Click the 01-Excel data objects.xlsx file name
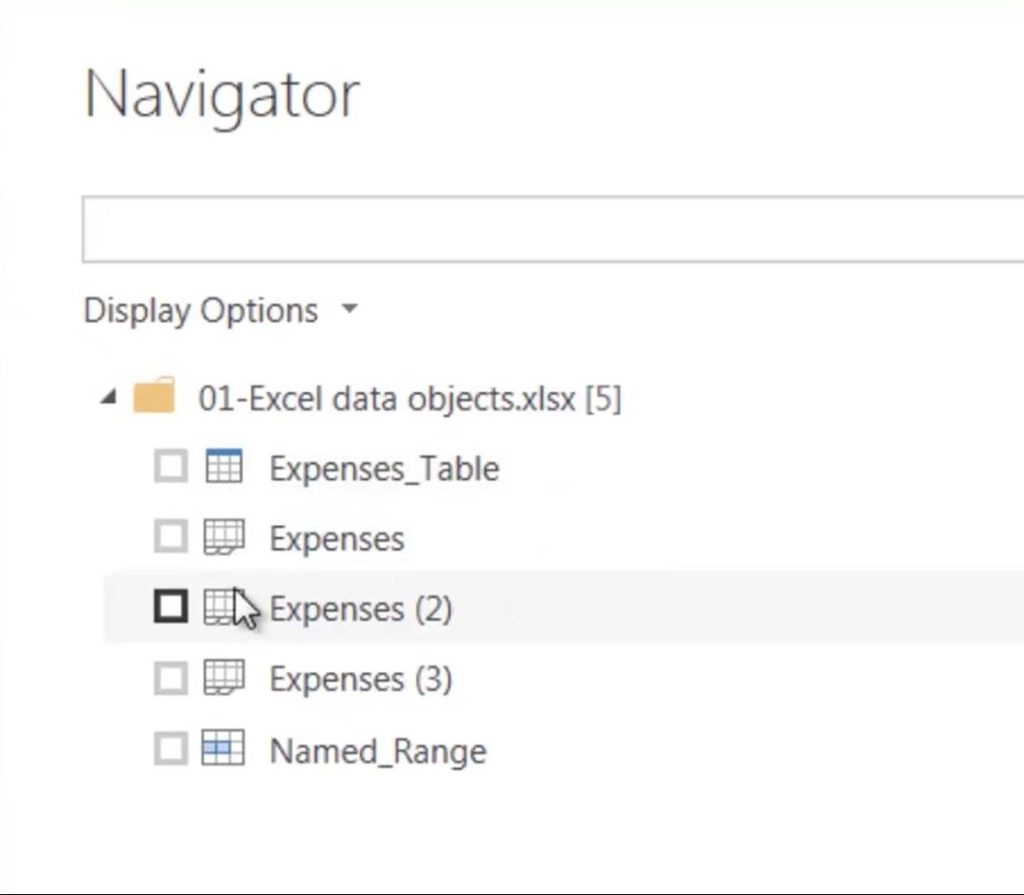This screenshot has height=895, width=1024. point(400,396)
